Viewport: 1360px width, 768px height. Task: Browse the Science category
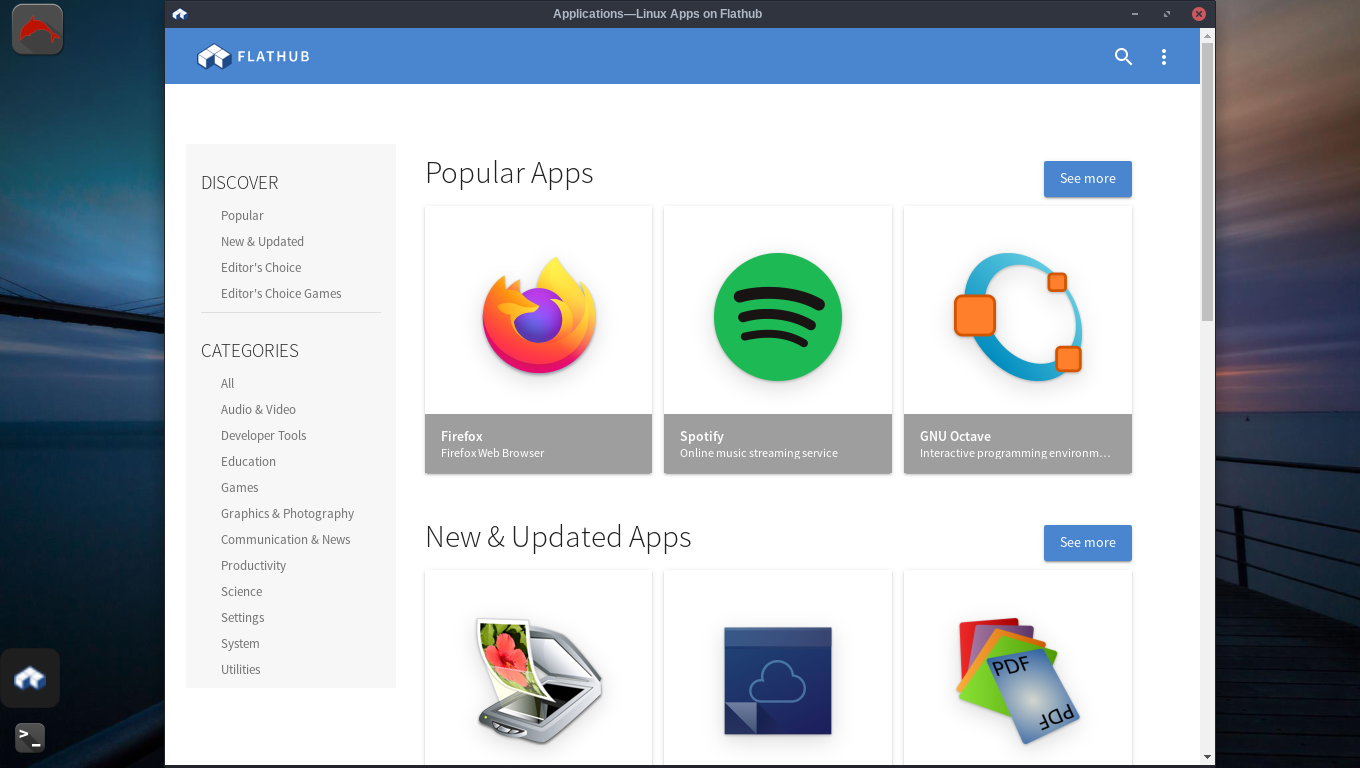click(242, 592)
